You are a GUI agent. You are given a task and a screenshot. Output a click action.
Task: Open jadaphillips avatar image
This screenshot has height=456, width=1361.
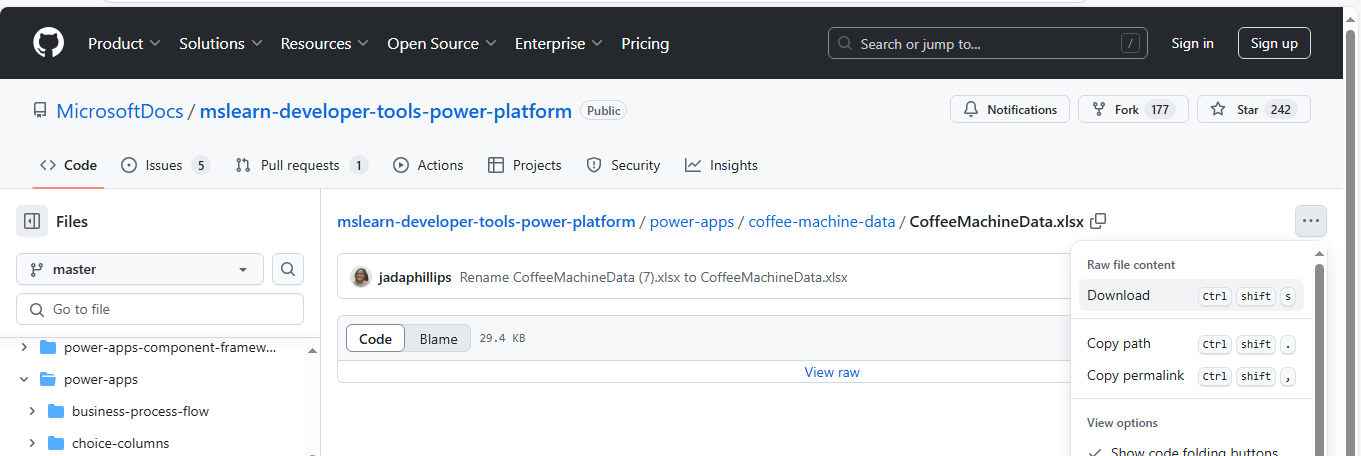click(361, 277)
